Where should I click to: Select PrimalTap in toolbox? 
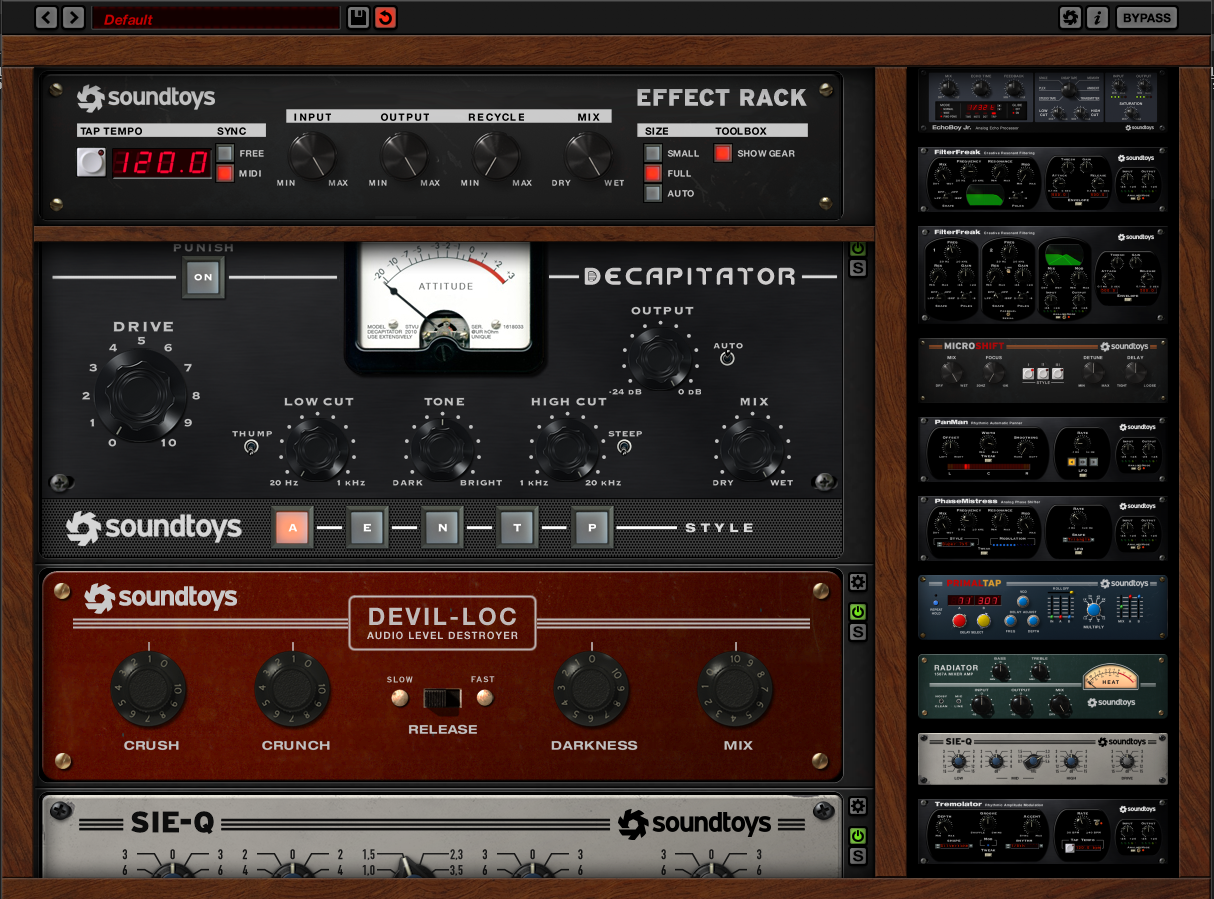coord(1043,607)
